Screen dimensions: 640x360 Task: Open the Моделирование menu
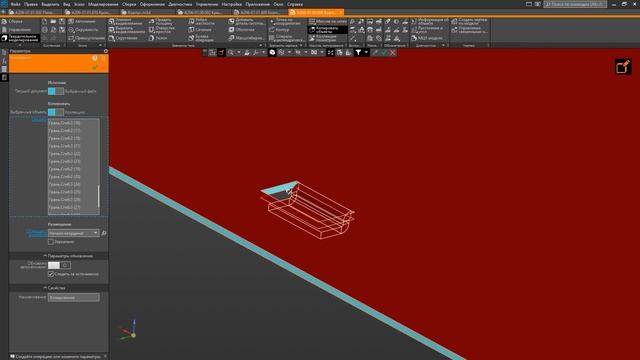[x=103, y=4]
